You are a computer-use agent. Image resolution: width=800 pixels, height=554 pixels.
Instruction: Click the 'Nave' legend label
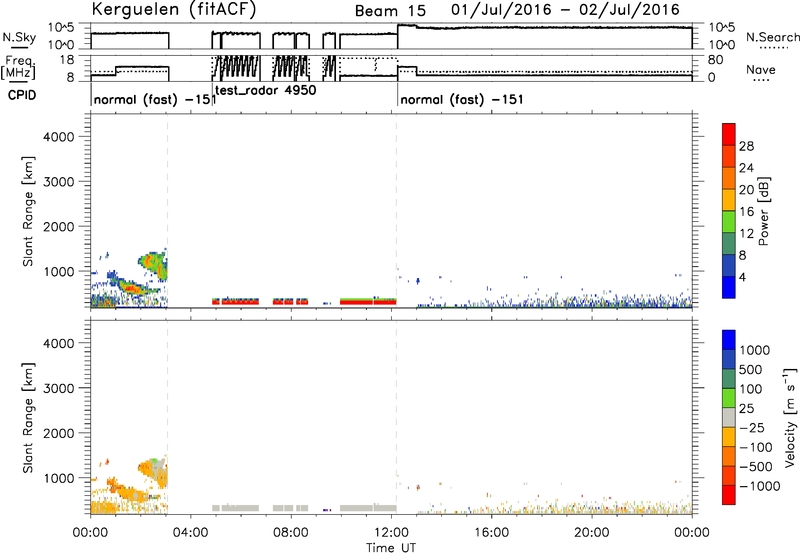(x=761, y=70)
